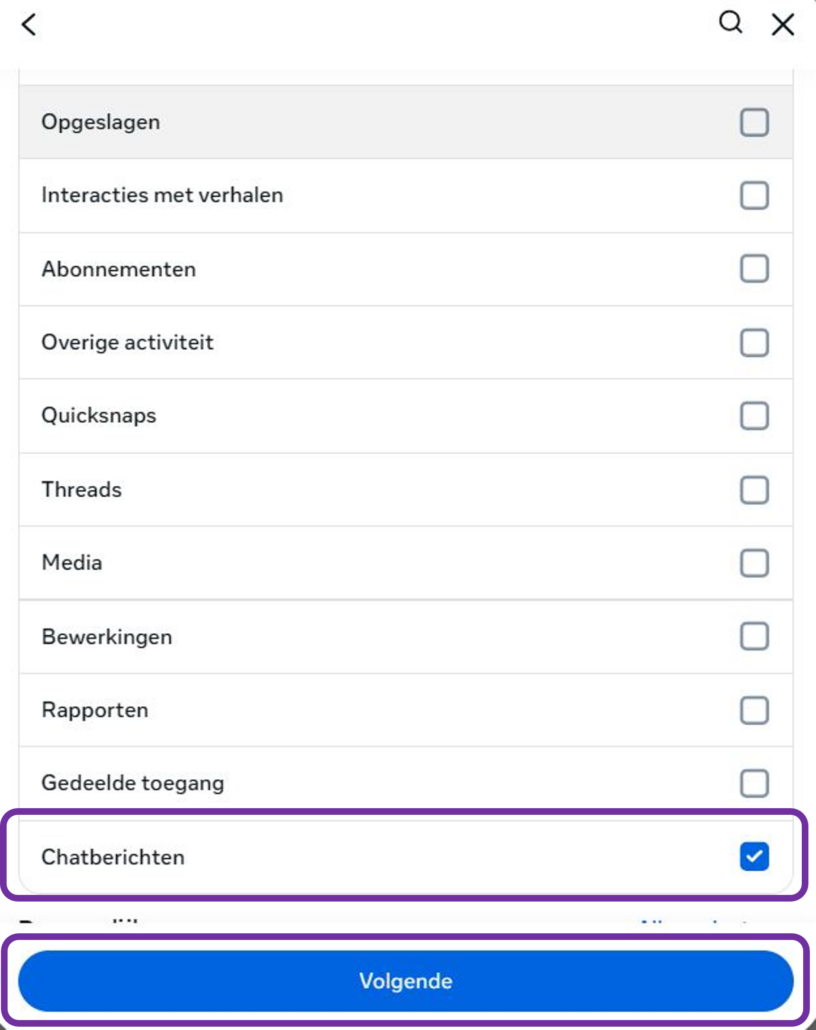Select the Bewerkingen checkbox
Screen dimensions: 816x1030
tap(754, 636)
